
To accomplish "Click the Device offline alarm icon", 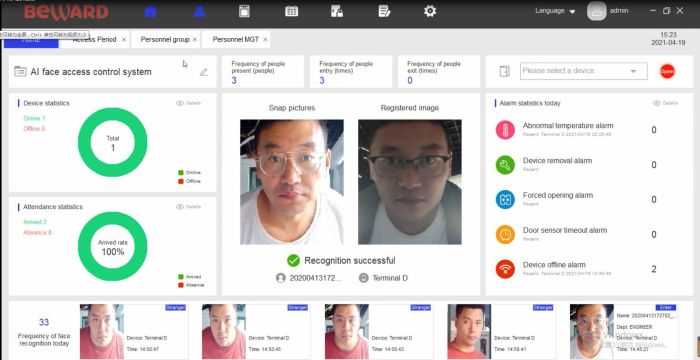I will [x=505, y=269].
